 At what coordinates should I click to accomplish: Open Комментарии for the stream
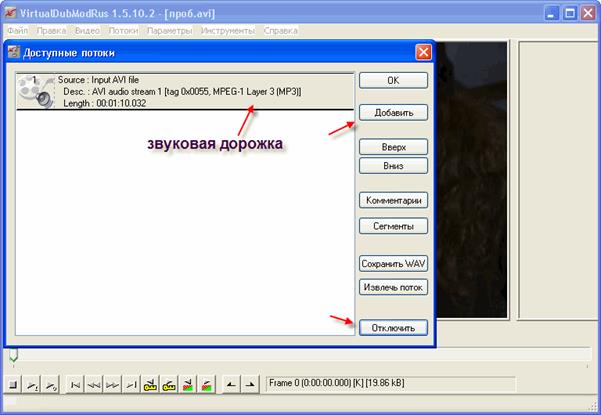click(393, 200)
